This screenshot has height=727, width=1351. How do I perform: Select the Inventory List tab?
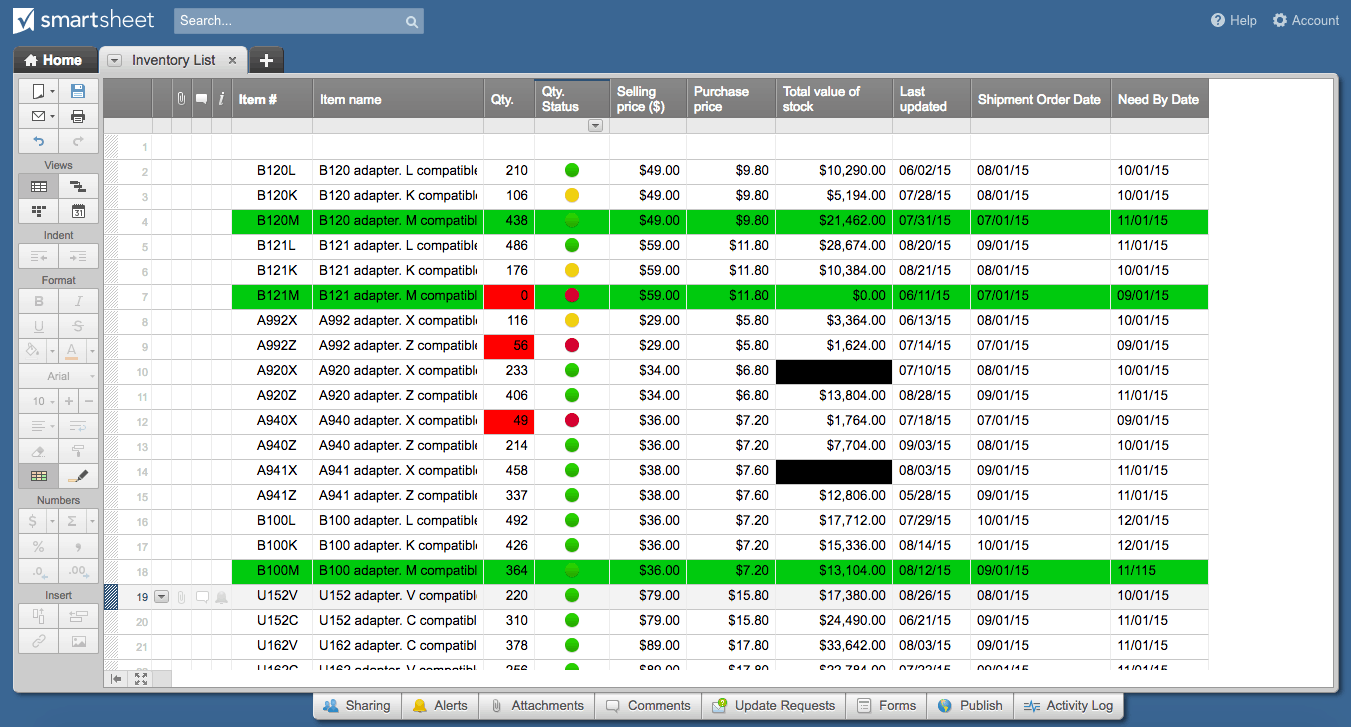pos(172,60)
